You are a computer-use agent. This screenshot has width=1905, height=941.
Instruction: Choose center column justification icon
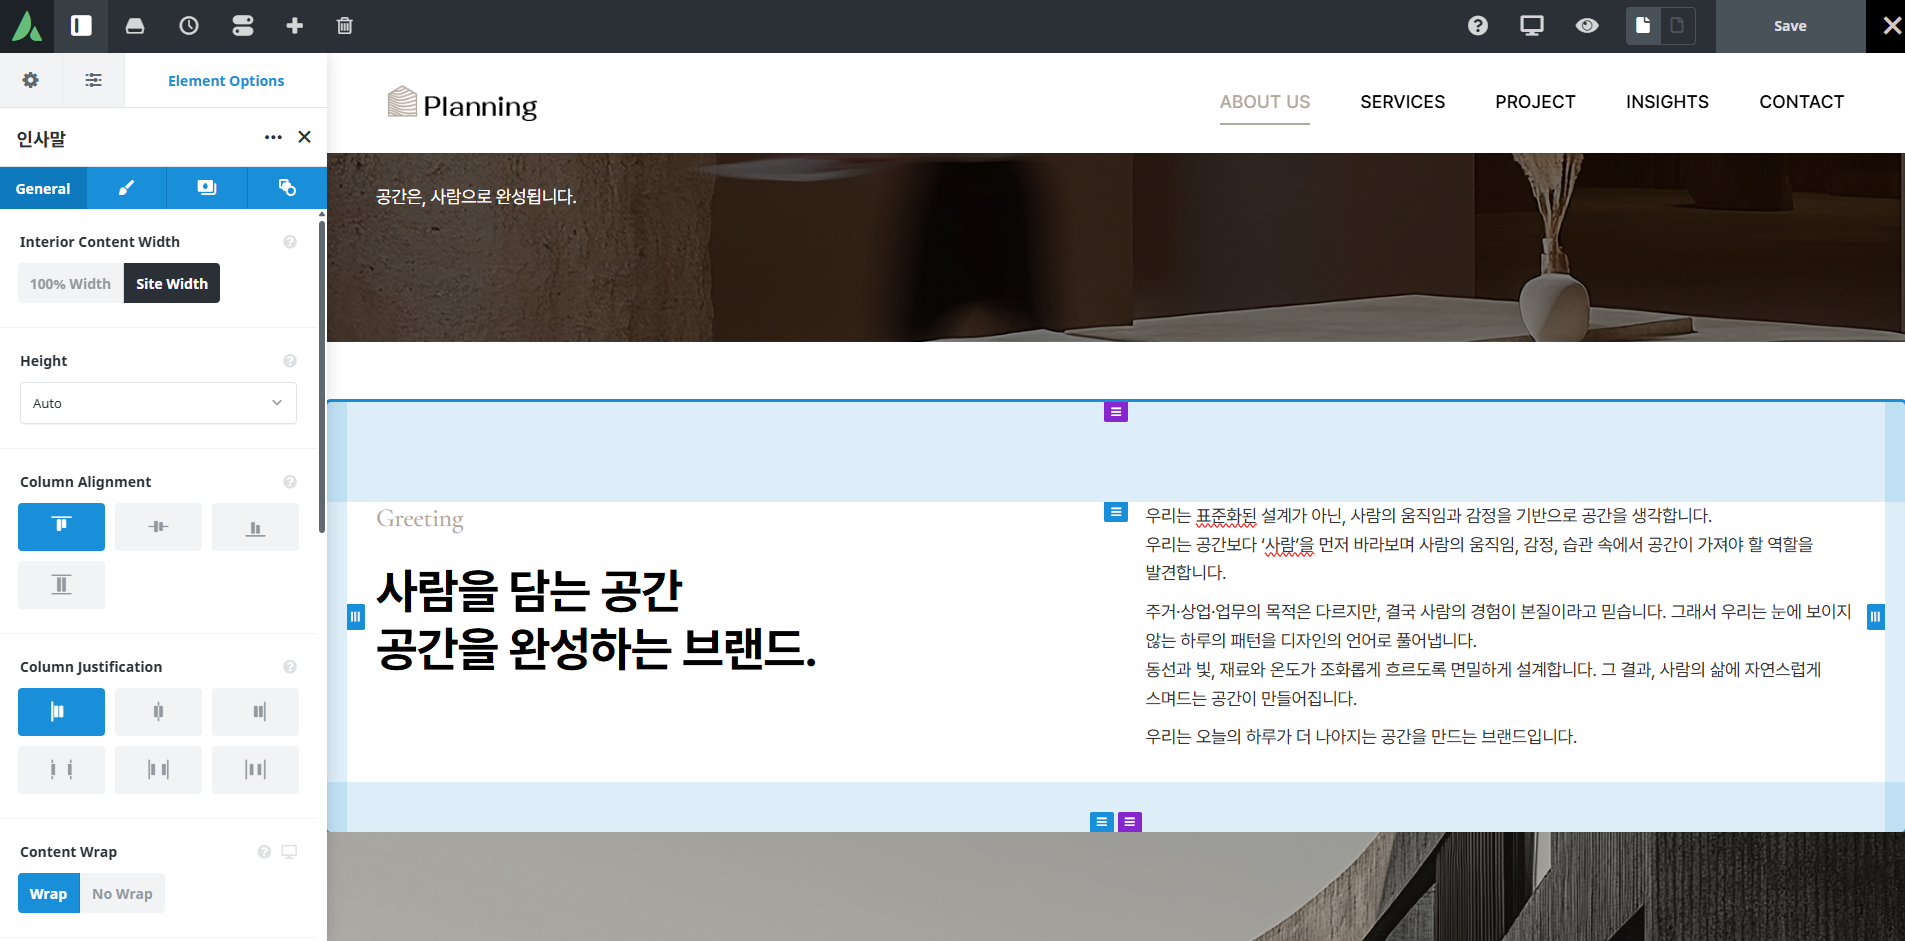click(x=158, y=711)
